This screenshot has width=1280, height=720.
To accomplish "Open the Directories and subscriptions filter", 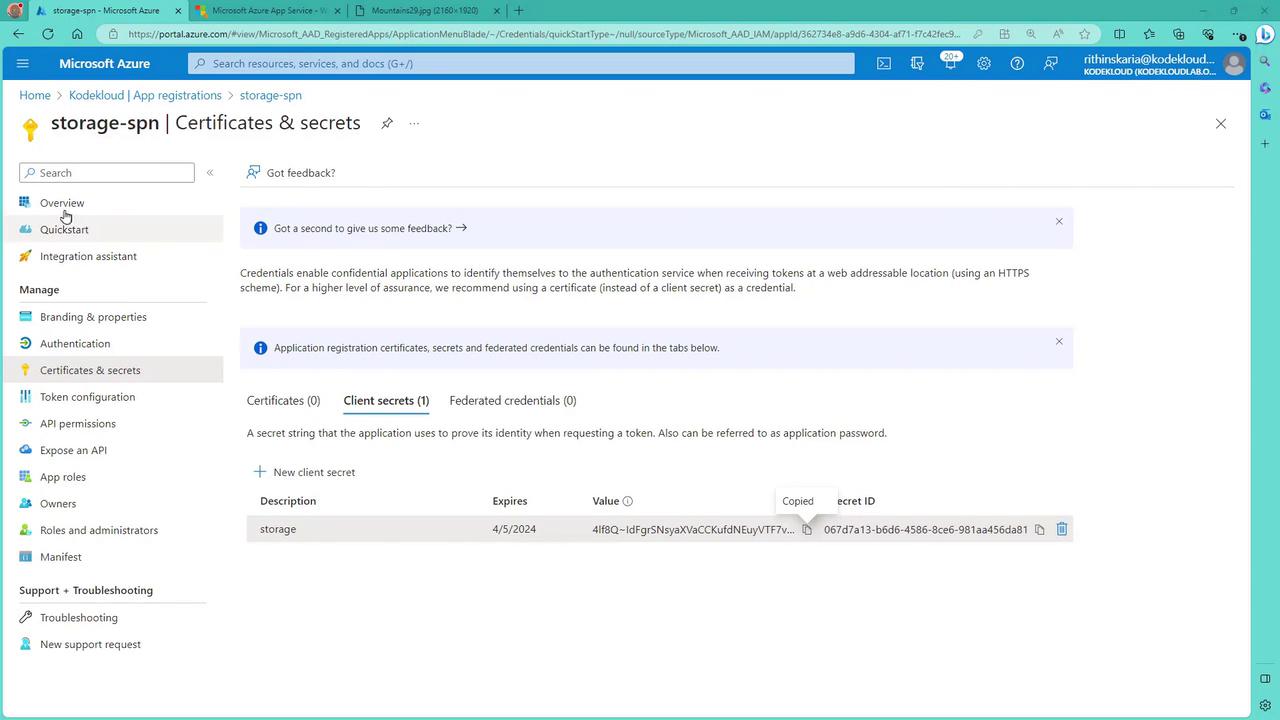I will click(917, 63).
